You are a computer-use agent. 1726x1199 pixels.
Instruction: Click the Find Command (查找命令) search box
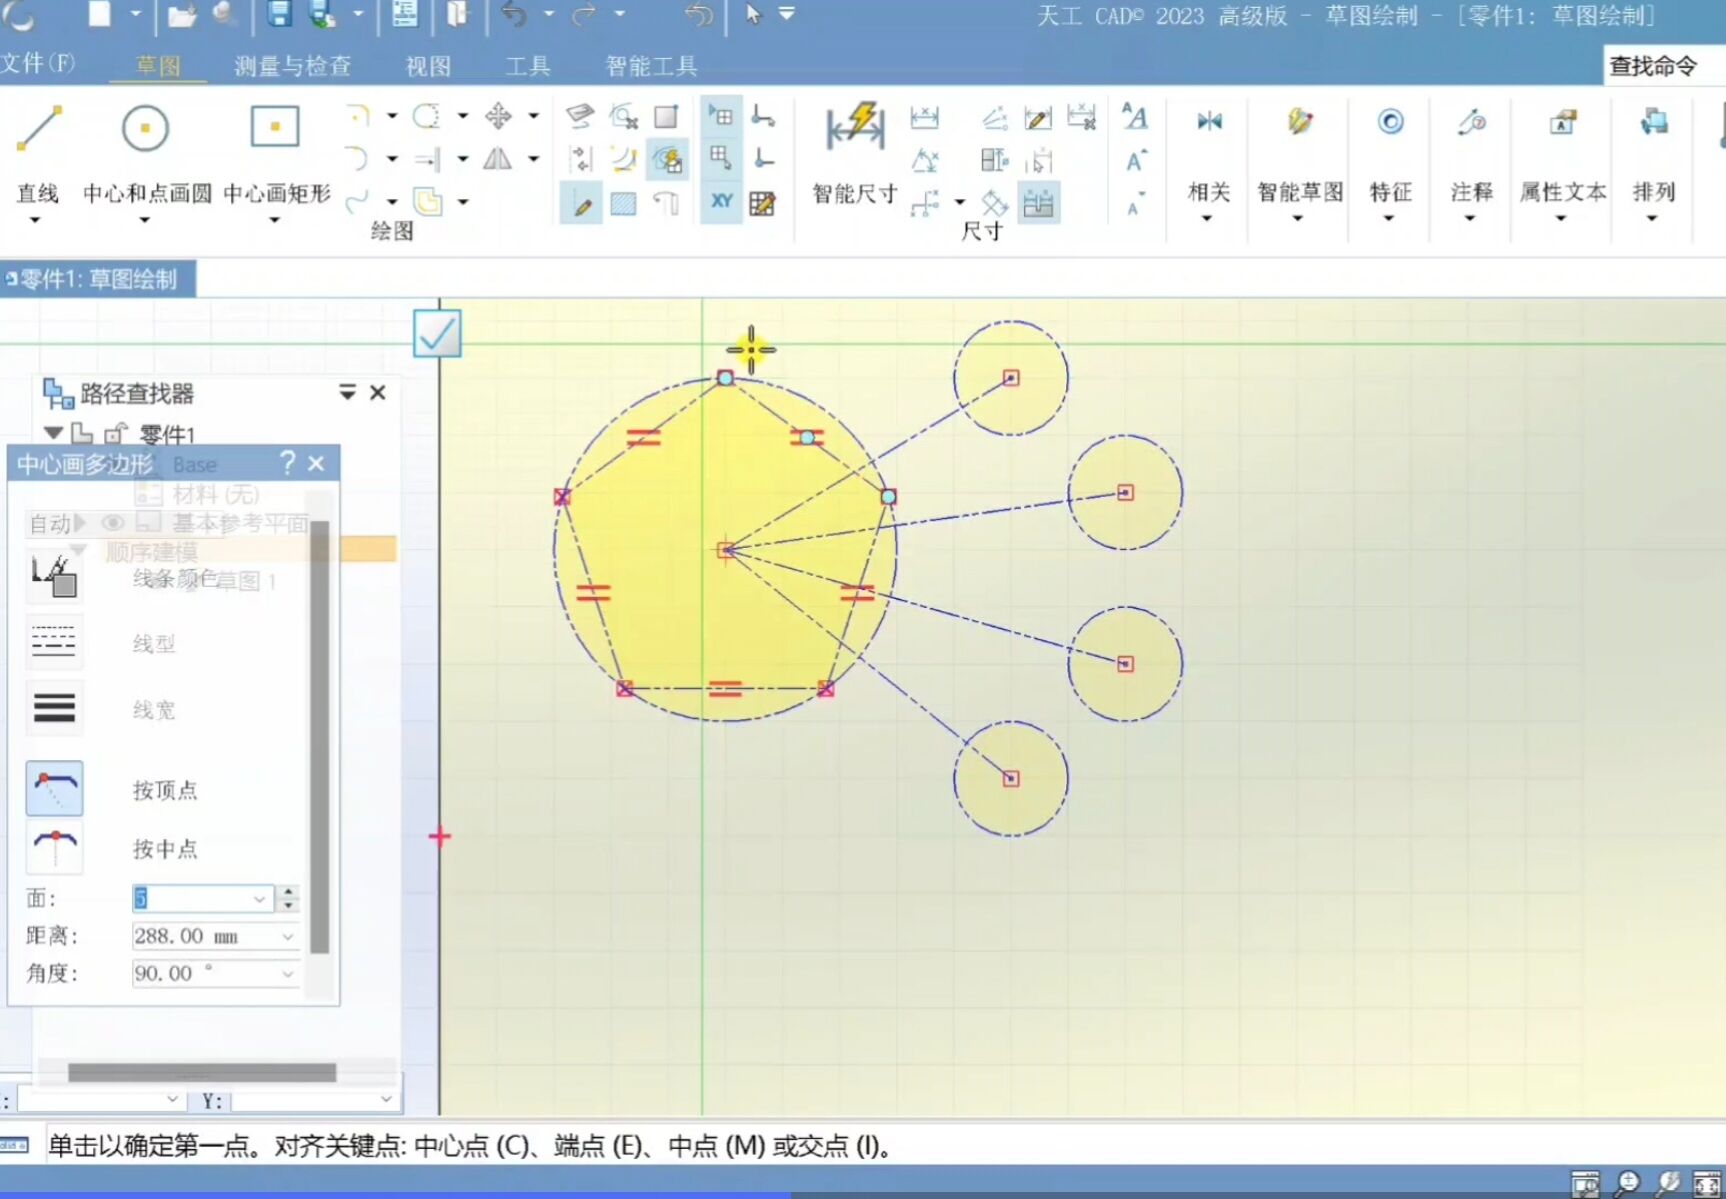point(1664,66)
